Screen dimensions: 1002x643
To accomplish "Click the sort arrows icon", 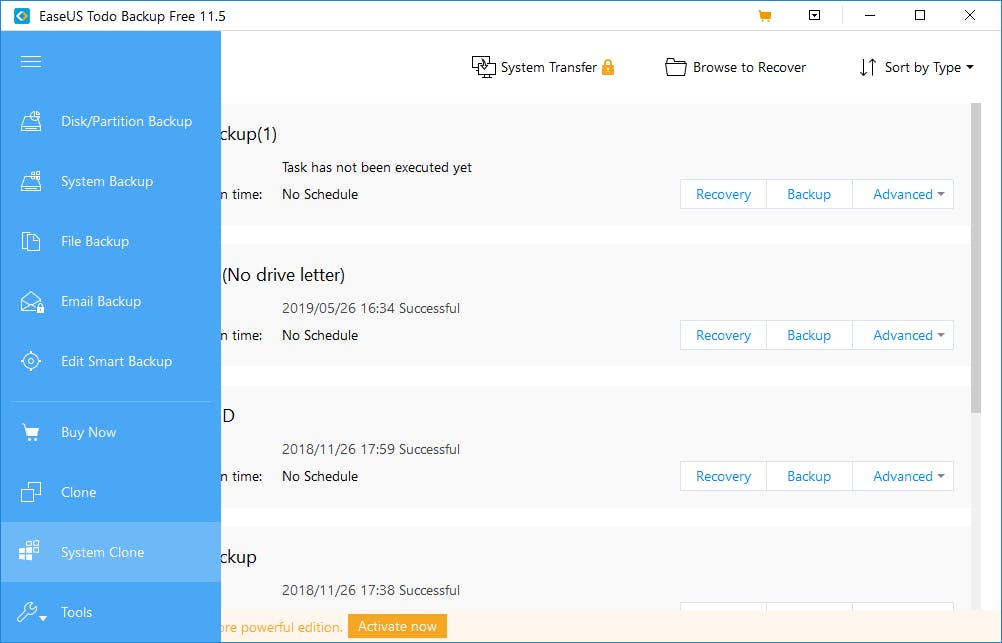I will click(868, 67).
